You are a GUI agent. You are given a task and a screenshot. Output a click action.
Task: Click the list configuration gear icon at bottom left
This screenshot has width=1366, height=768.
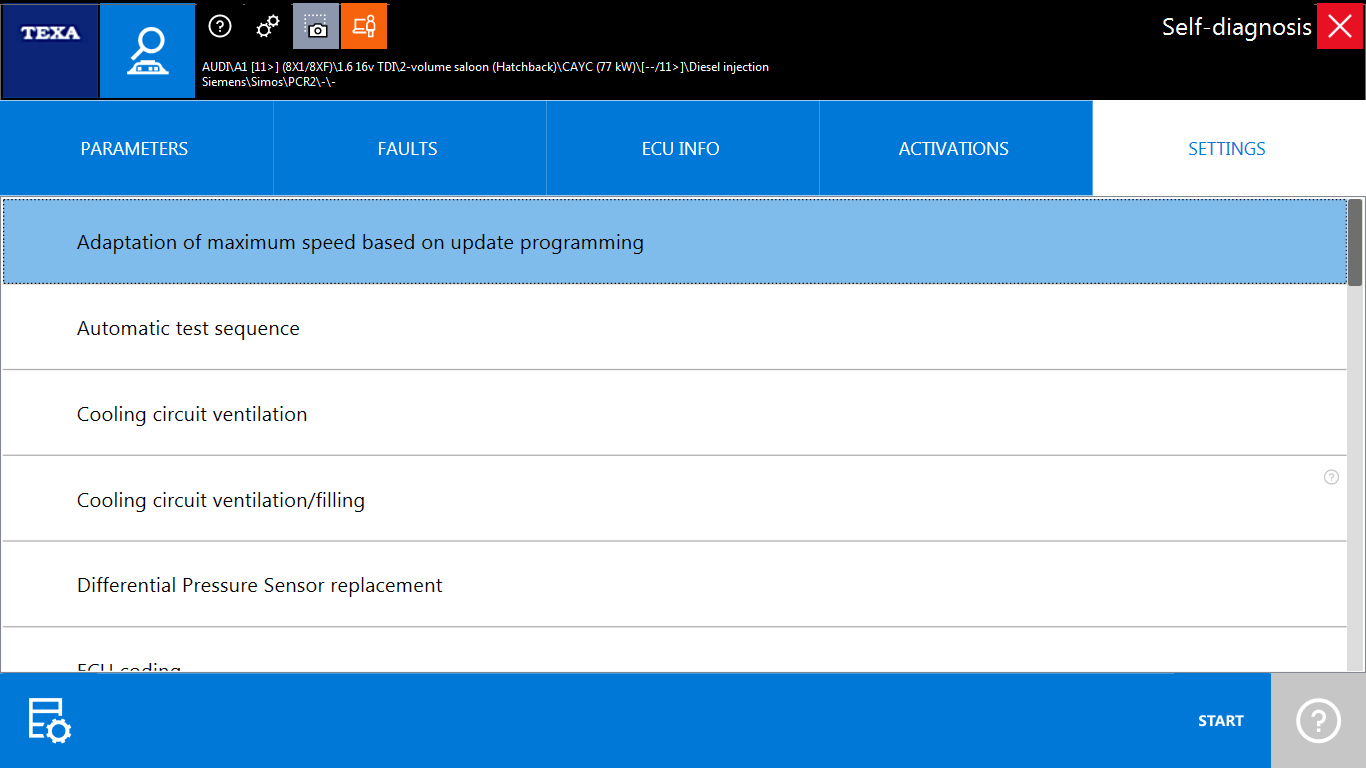coord(49,720)
